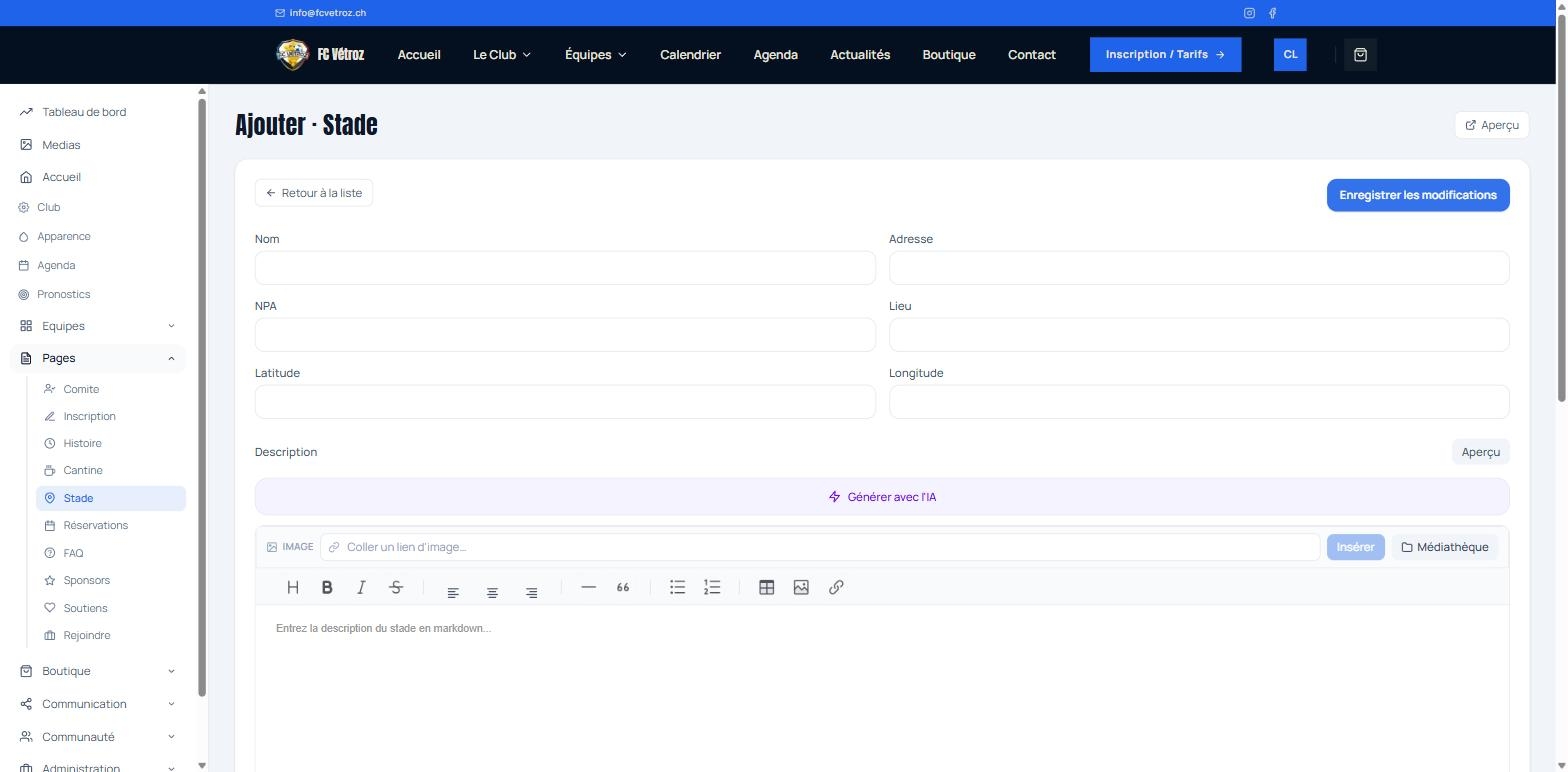Click Enregistrer les modifications button
This screenshot has width=1568, height=772.
click(x=1418, y=195)
